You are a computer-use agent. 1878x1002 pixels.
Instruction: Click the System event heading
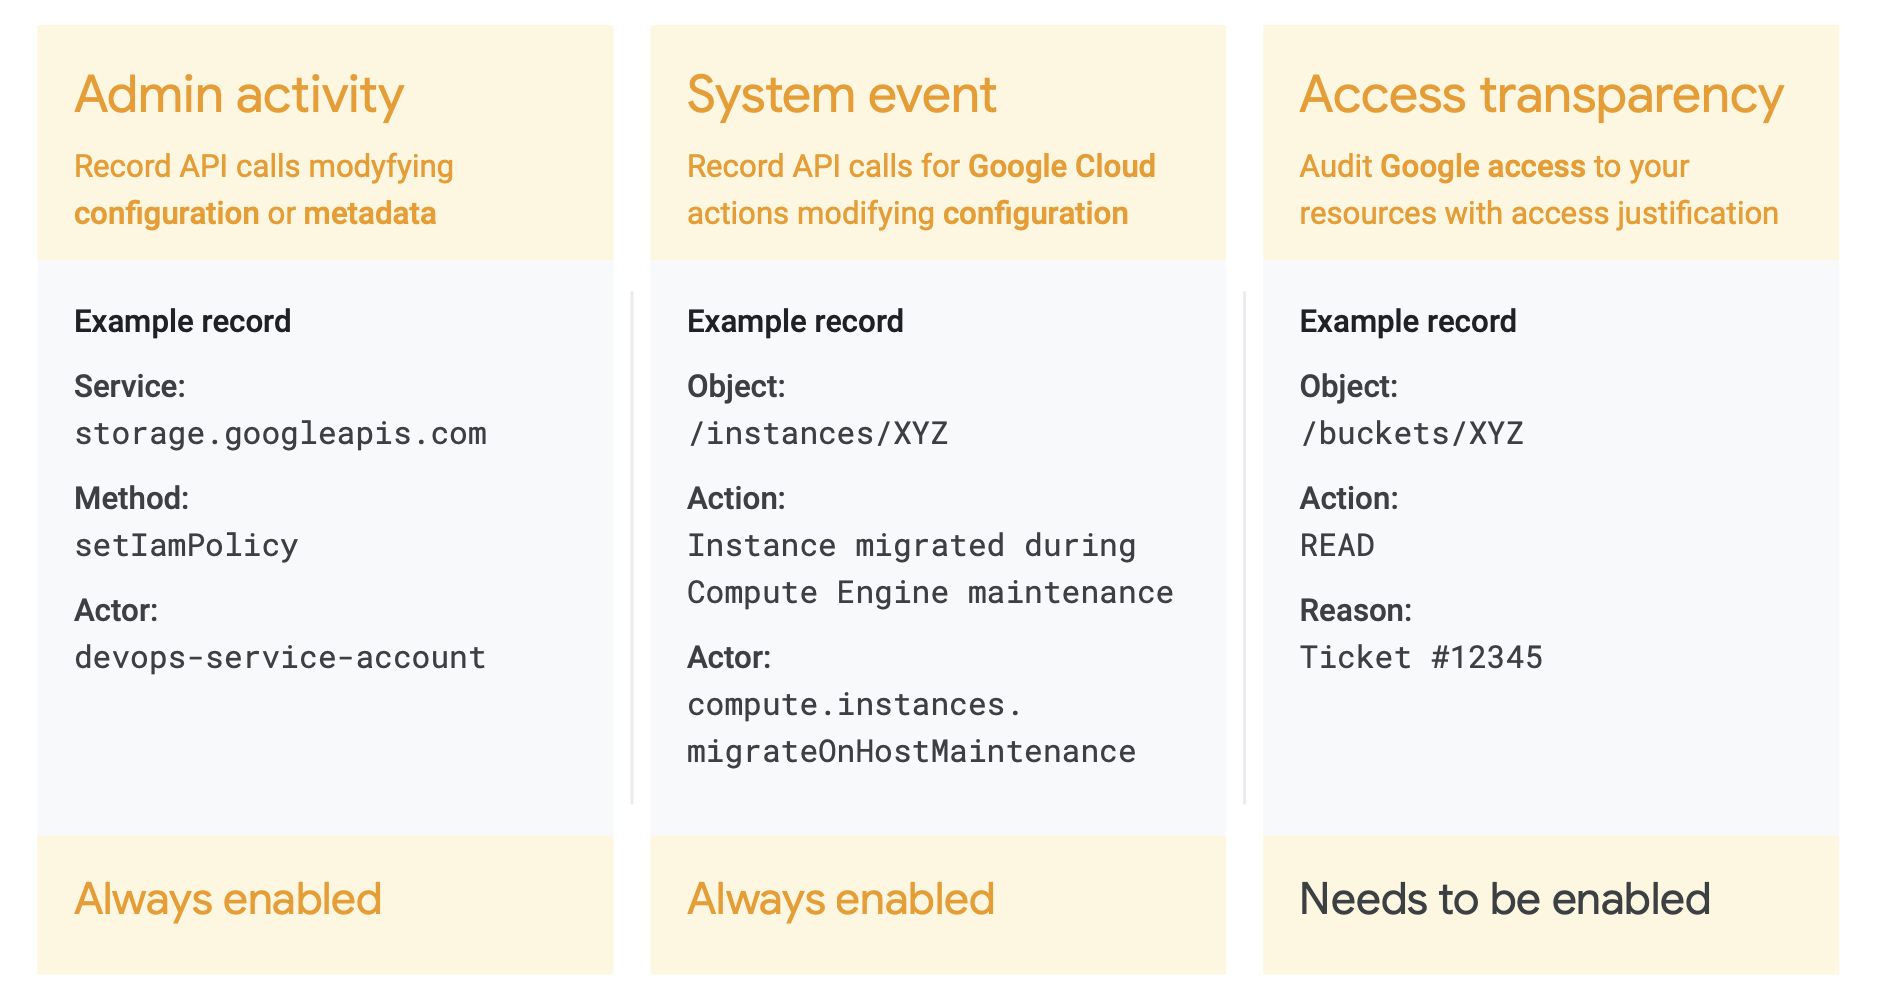[842, 96]
